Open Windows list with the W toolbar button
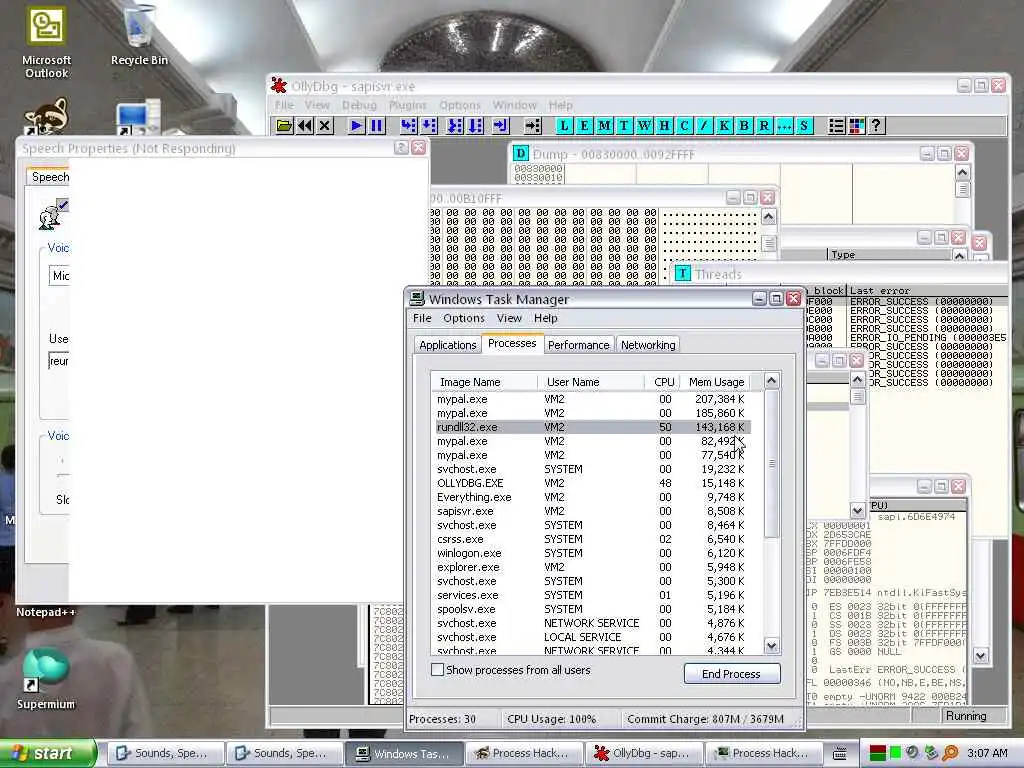Screen dimensions: 1024x768 645,125
